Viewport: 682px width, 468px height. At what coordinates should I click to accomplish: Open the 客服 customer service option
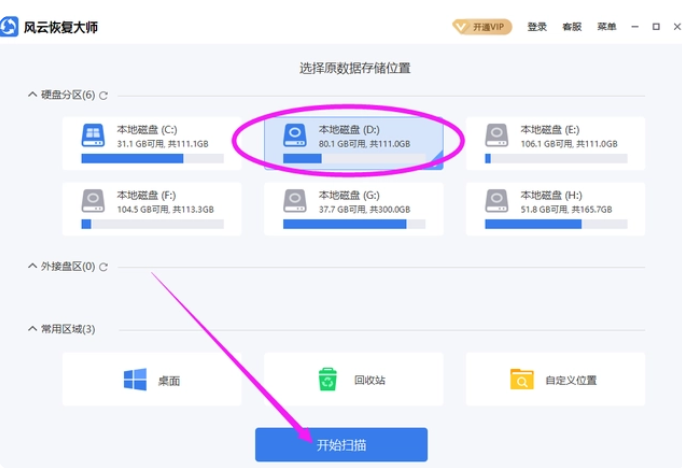coord(572,27)
